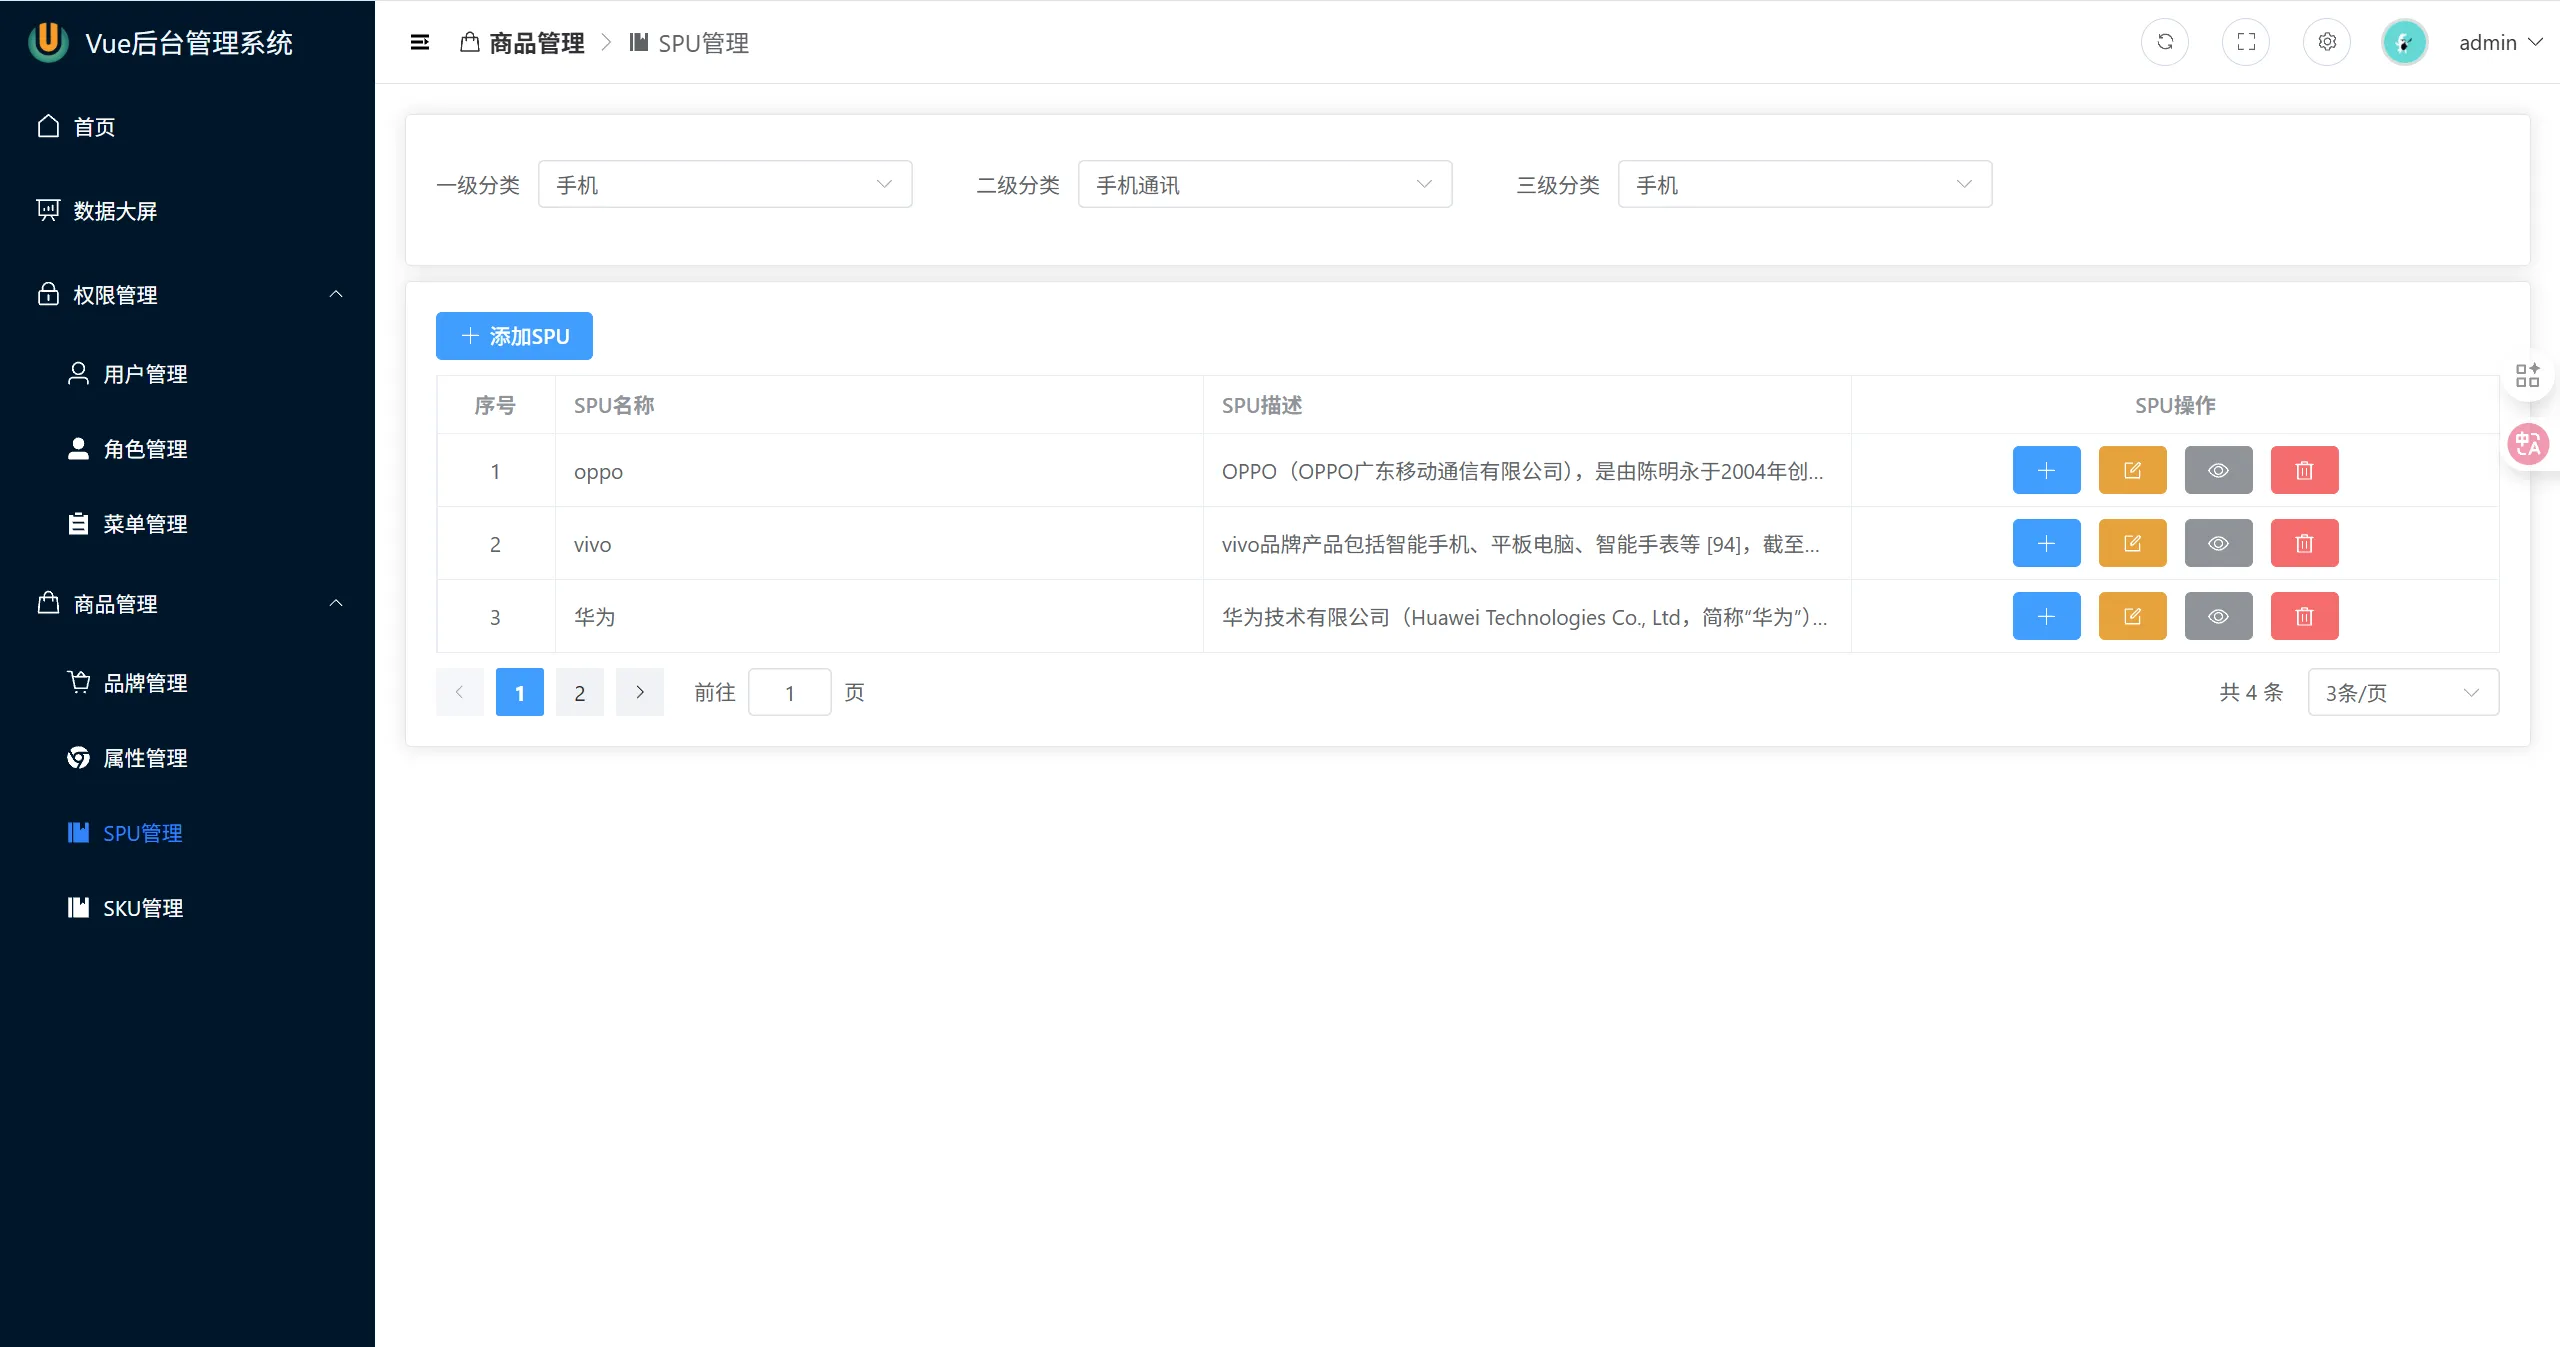The height and width of the screenshot is (1347, 2560).
Task: Open the 一级分类 dropdown
Action: point(724,185)
